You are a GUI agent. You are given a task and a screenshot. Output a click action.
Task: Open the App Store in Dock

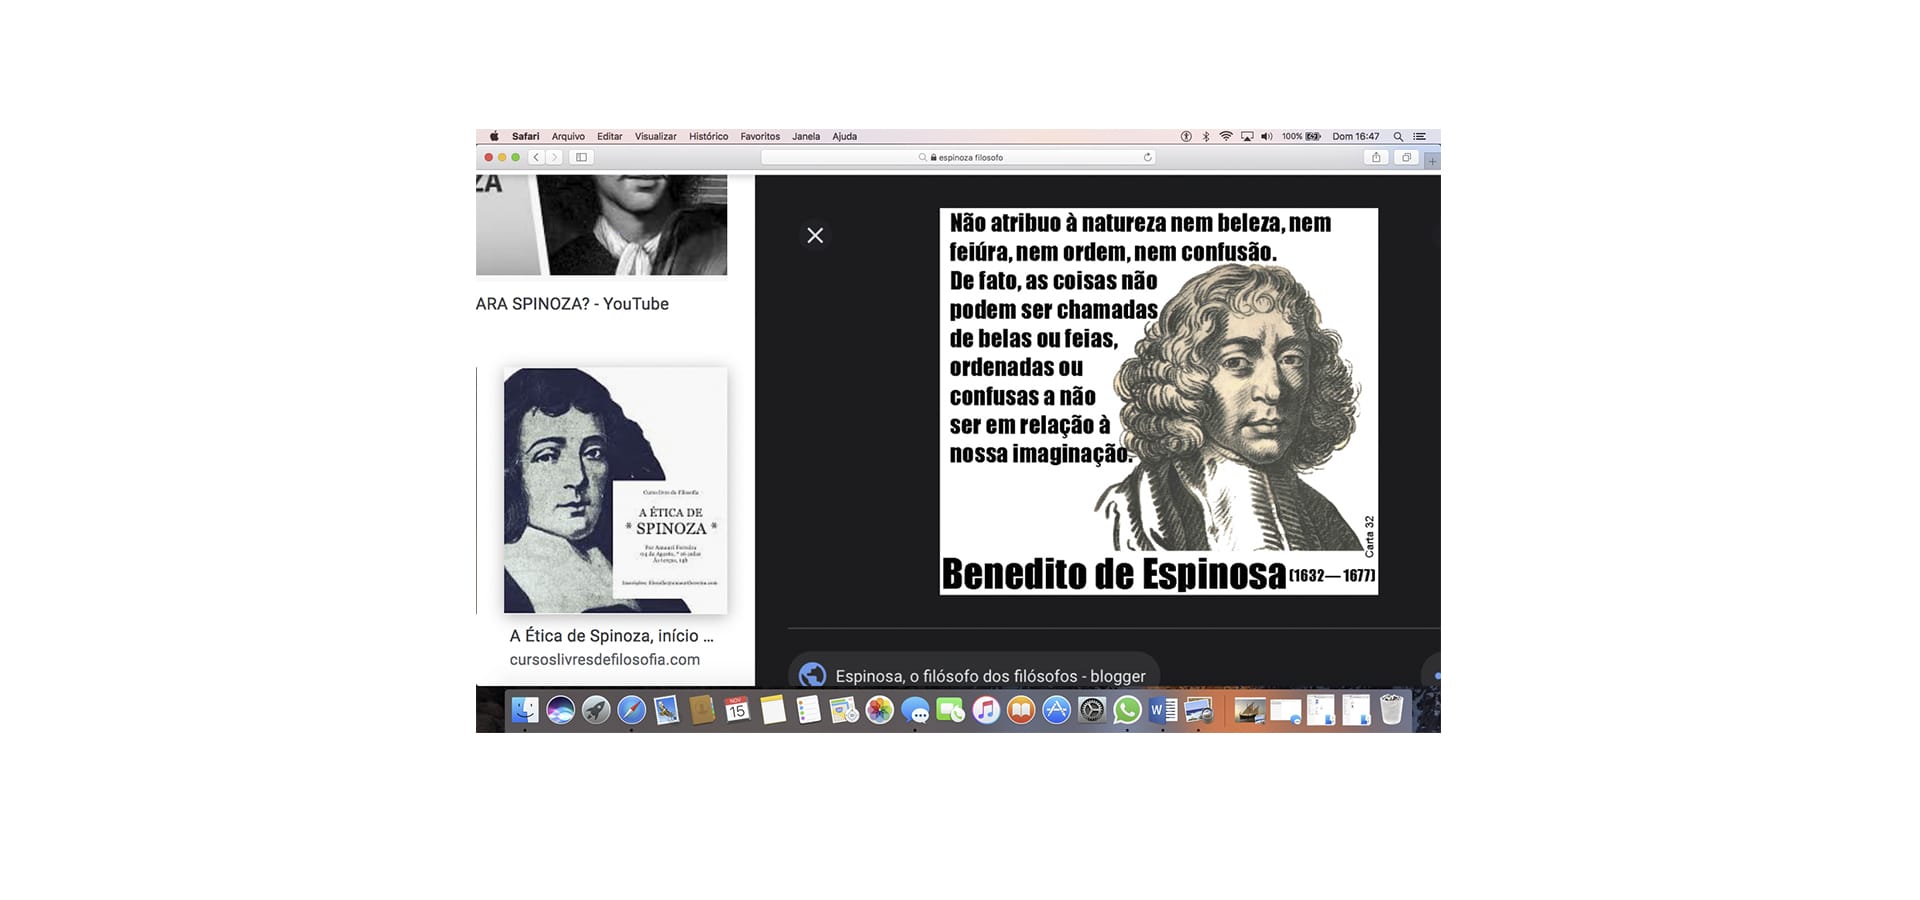tap(1056, 710)
